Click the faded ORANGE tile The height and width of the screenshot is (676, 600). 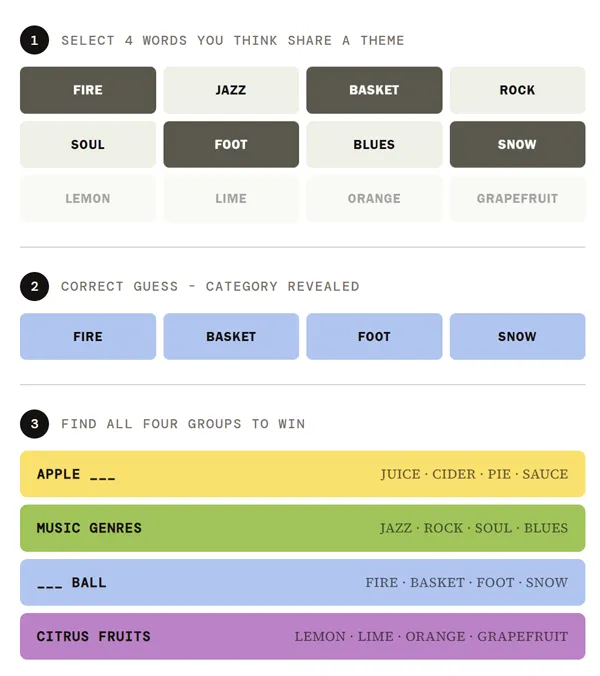374,198
